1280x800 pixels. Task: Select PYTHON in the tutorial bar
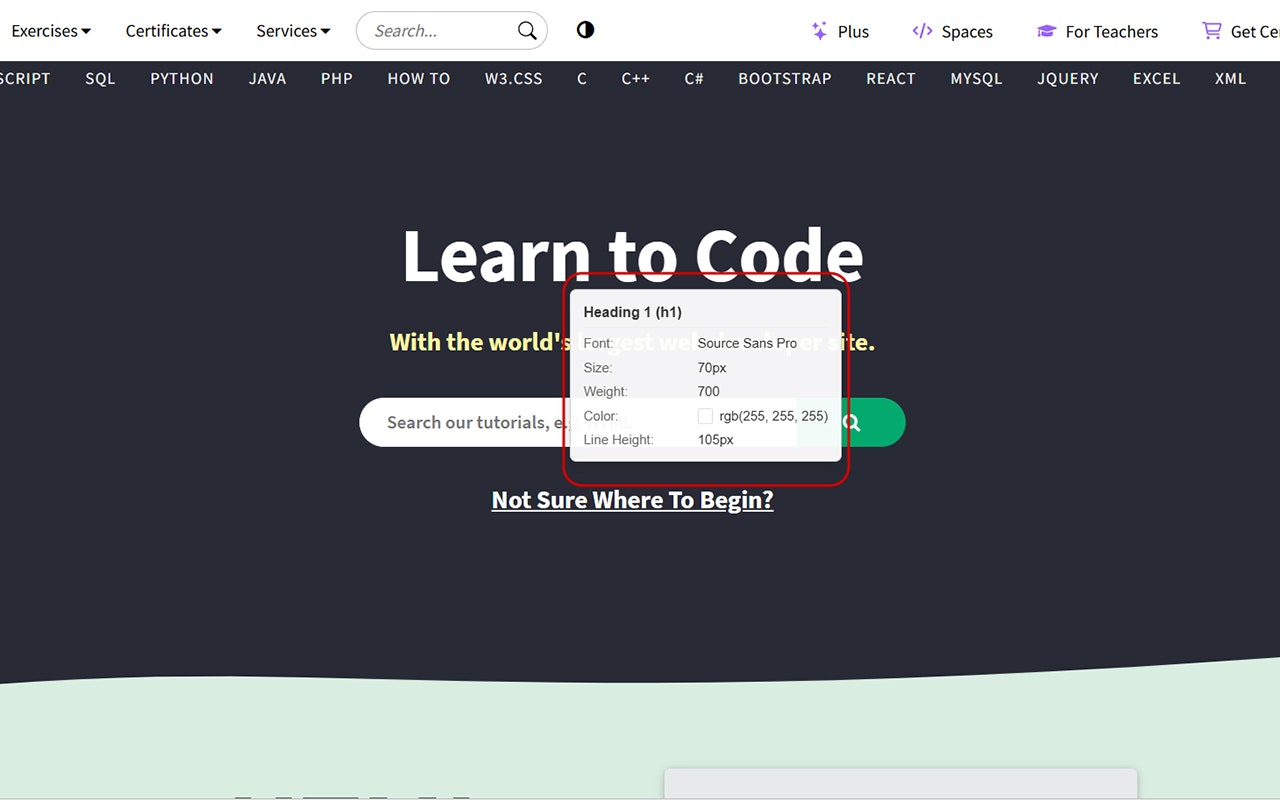[182, 78]
